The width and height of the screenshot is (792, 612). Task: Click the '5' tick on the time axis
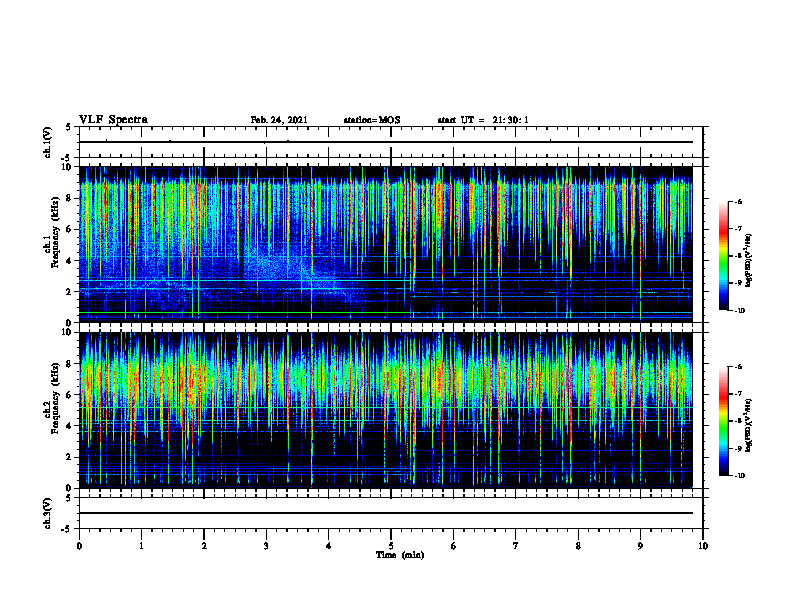click(391, 546)
